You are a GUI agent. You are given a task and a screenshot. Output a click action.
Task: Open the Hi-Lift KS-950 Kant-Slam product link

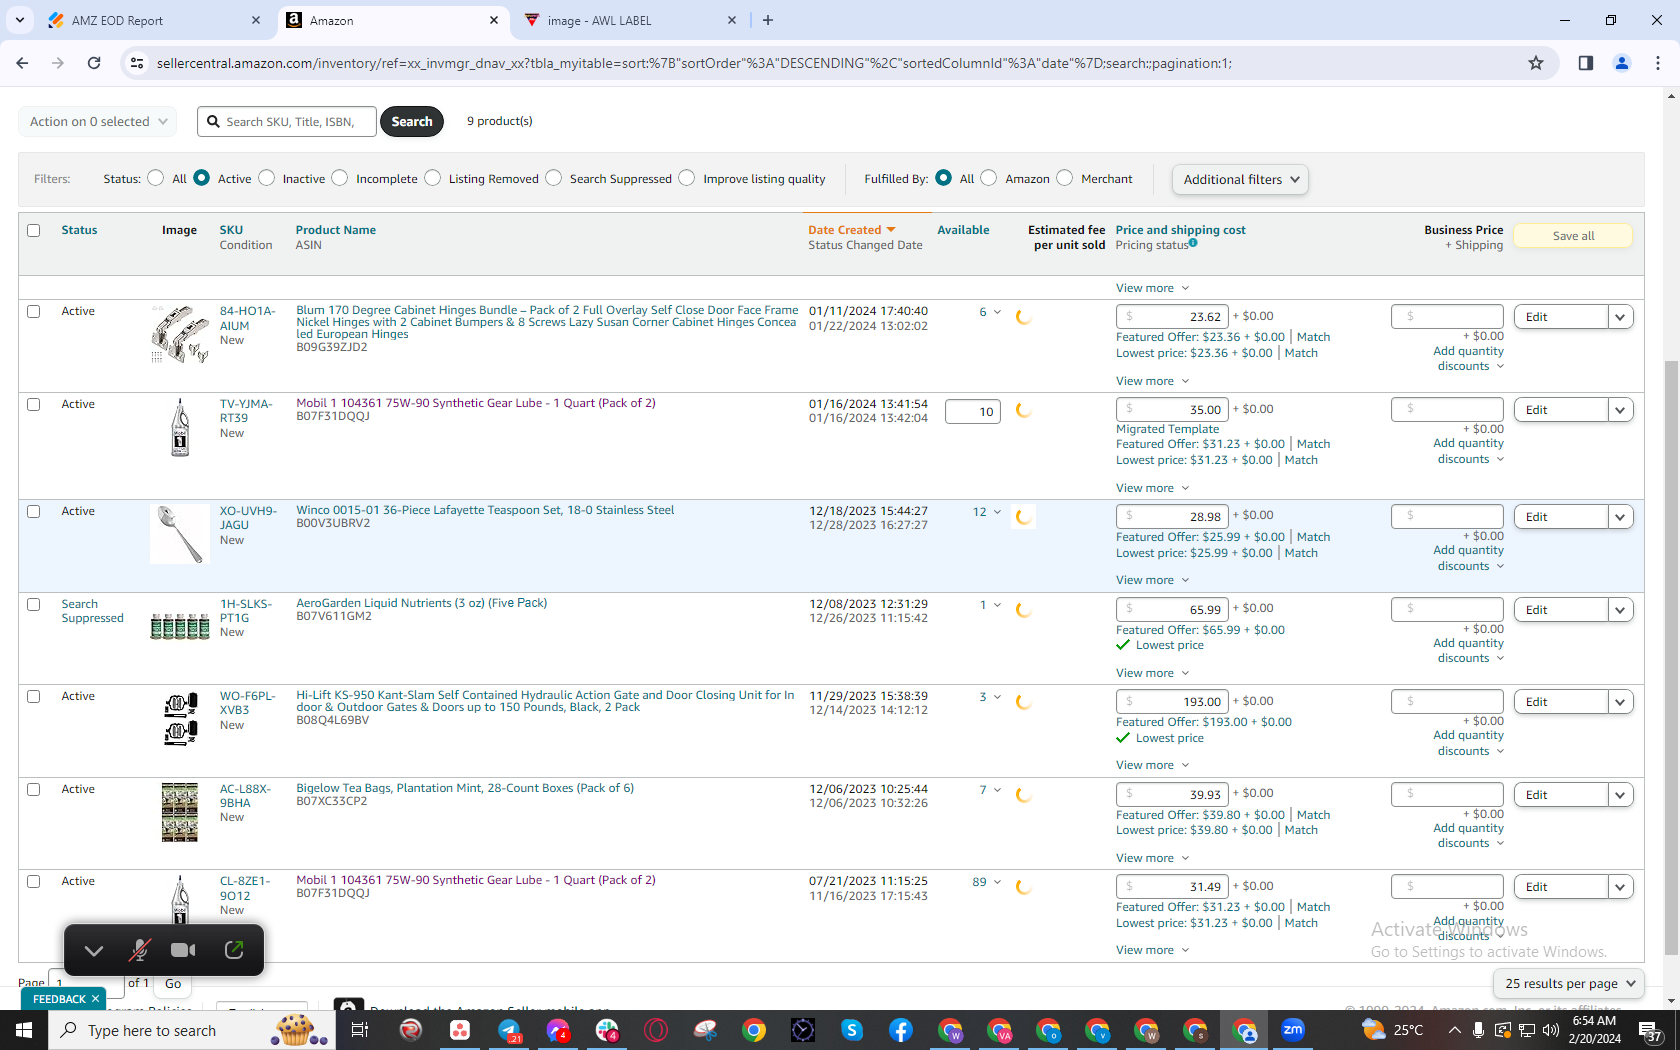pyautogui.click(x=545, y=701)
